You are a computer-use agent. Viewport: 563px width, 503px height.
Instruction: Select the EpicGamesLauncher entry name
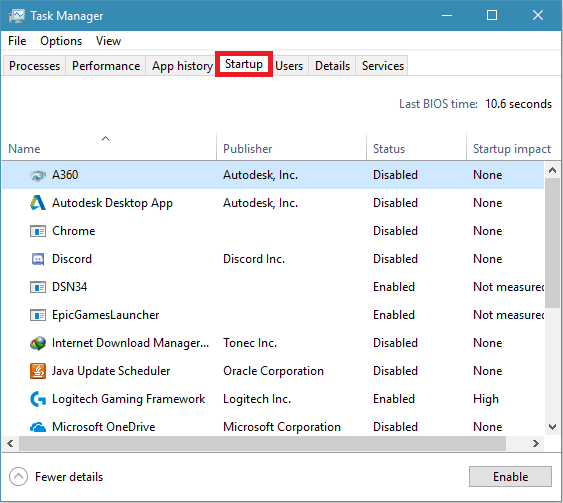[x=106, y=315]
